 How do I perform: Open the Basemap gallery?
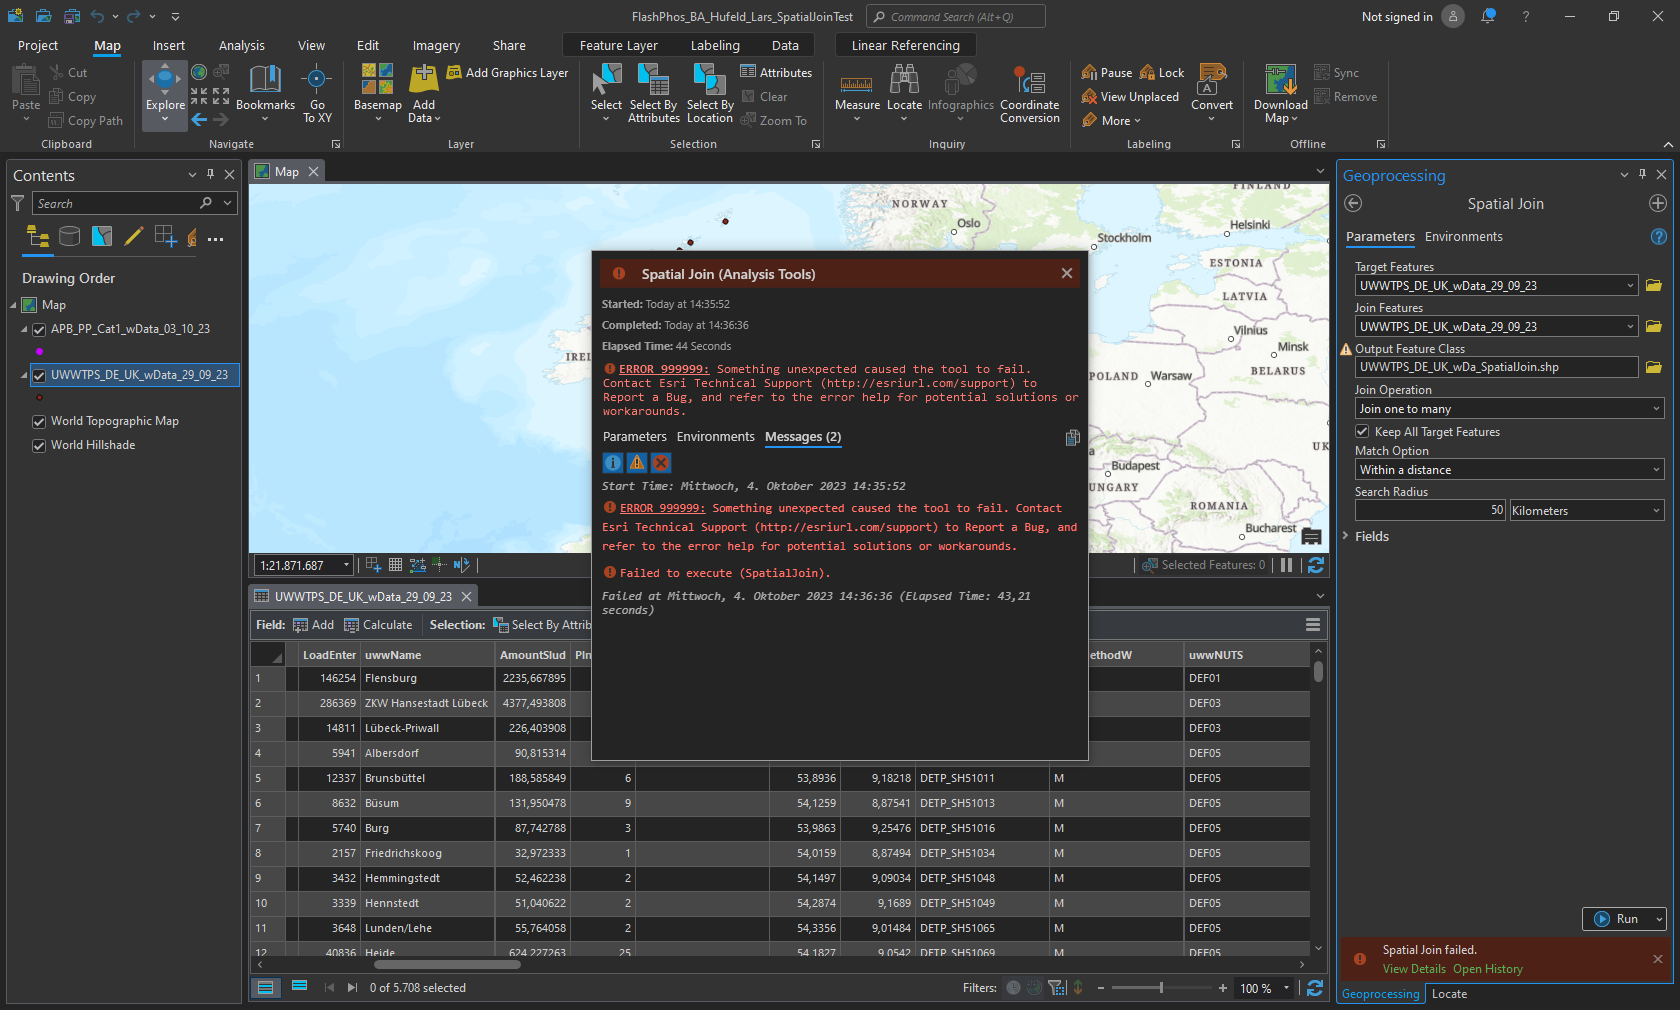click(377, 94)
